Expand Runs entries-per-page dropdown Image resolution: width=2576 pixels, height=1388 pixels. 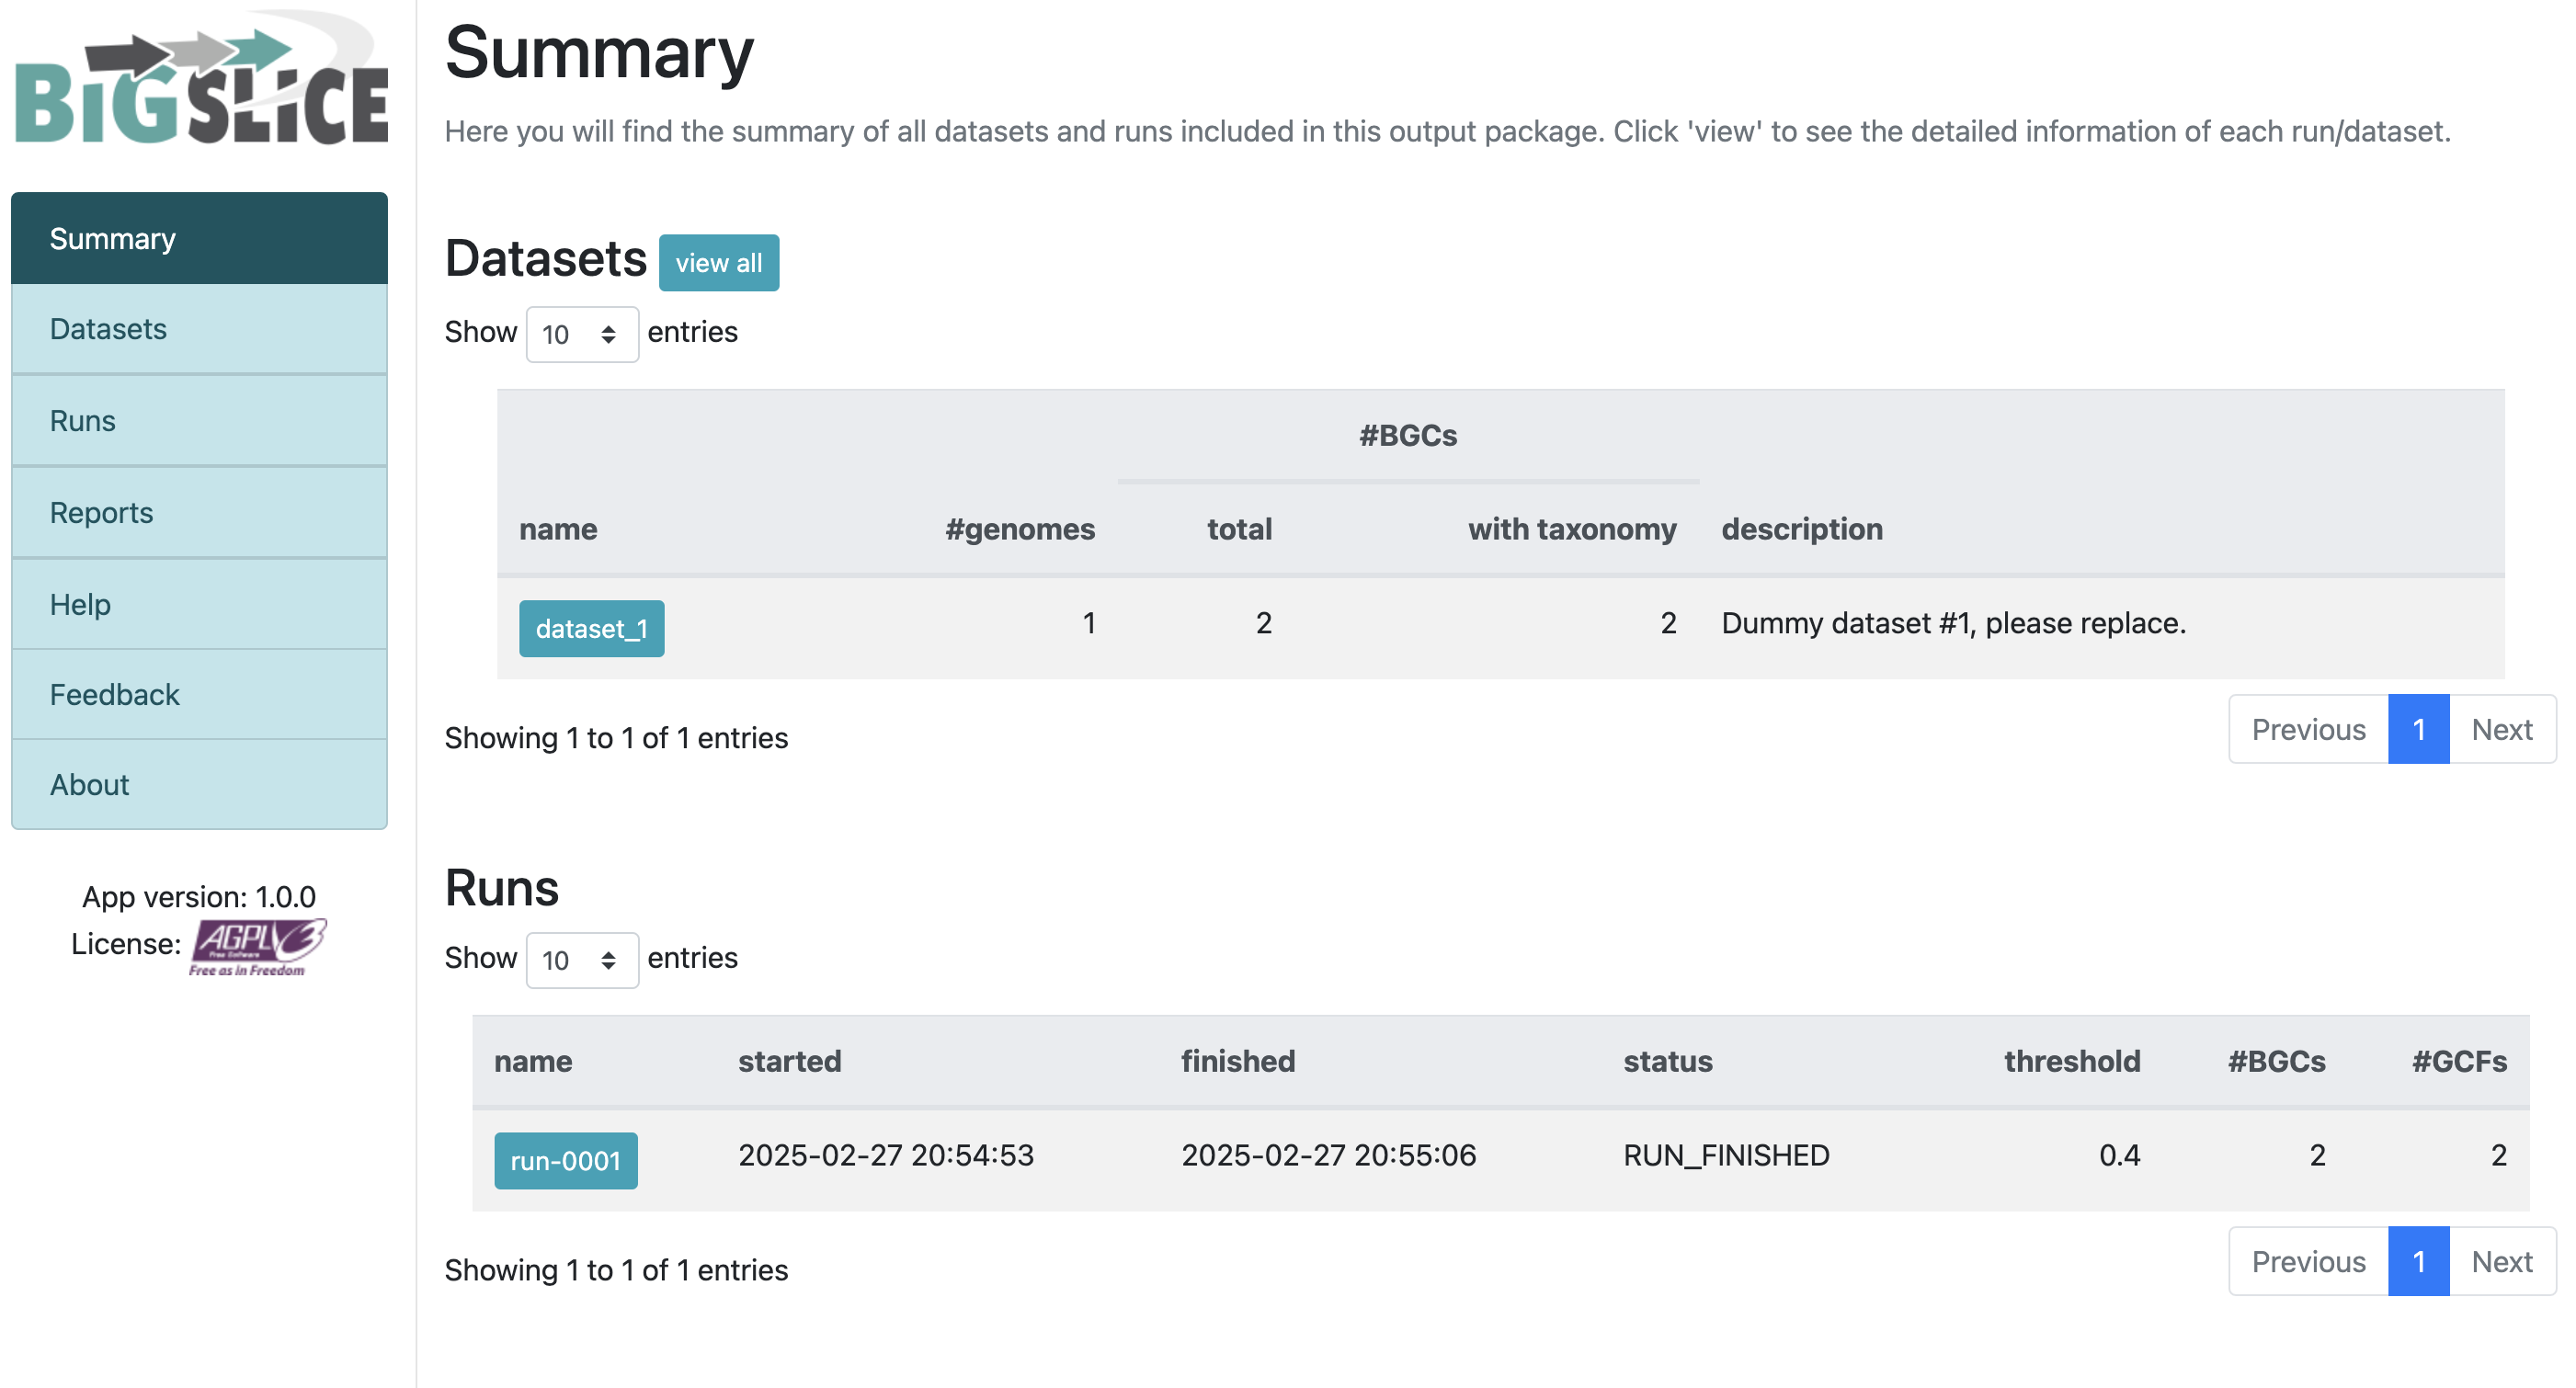[581, 960]
